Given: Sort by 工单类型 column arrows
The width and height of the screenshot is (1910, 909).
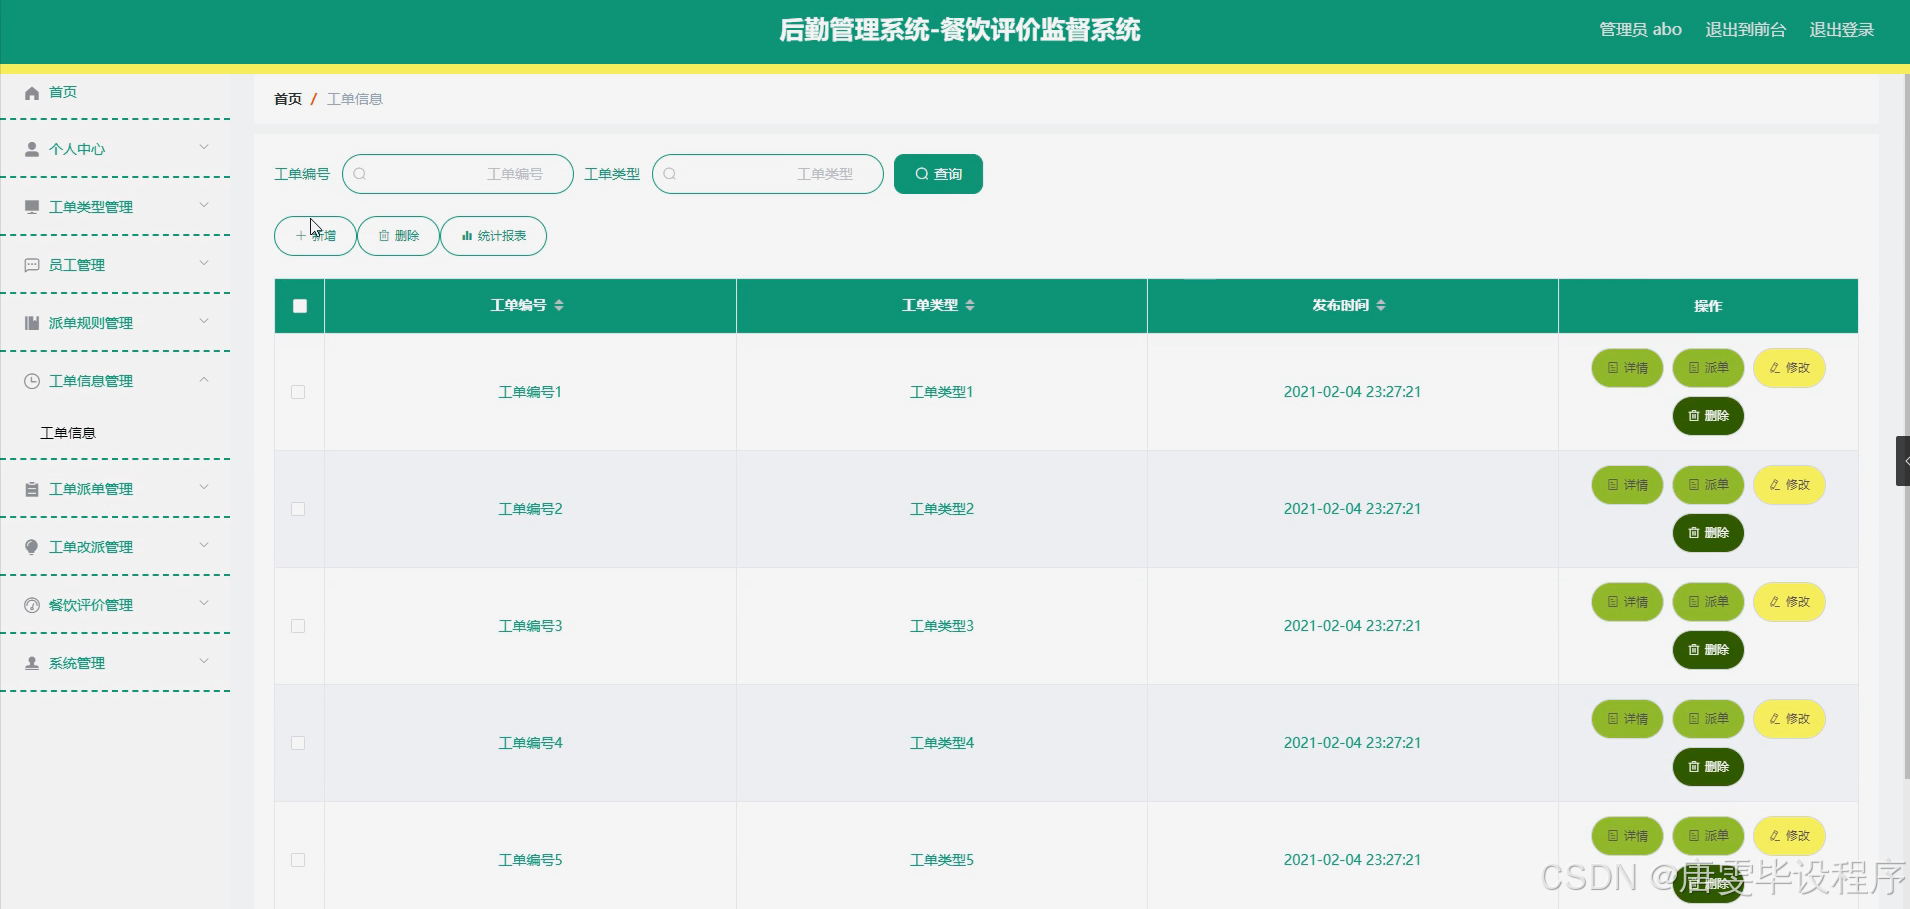Looking at the screenshot, I should pos(970,305).
